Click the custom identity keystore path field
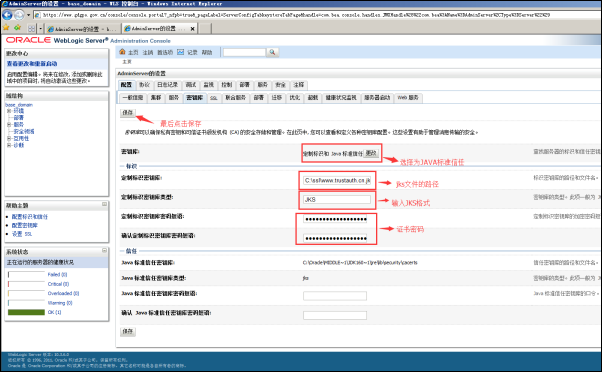Image resolution: width=602 pixels, height=372 pixels. tap(337, 180)
